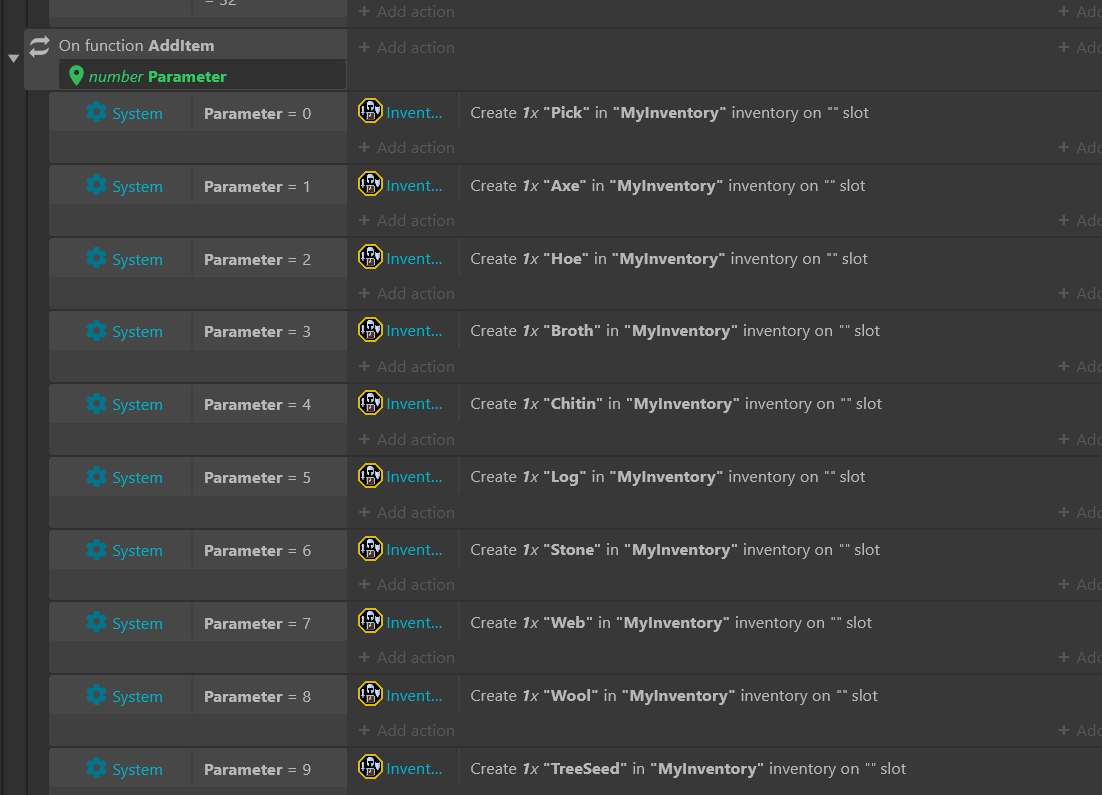Select System gear icon in Parameter = 2 row
The image size is (1102, 795).
click(96, 259)
